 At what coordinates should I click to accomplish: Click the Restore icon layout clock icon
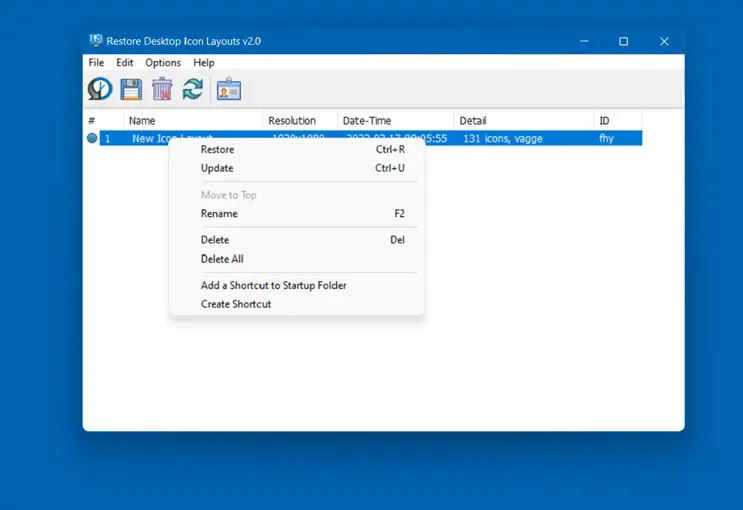tap(100, 89)
